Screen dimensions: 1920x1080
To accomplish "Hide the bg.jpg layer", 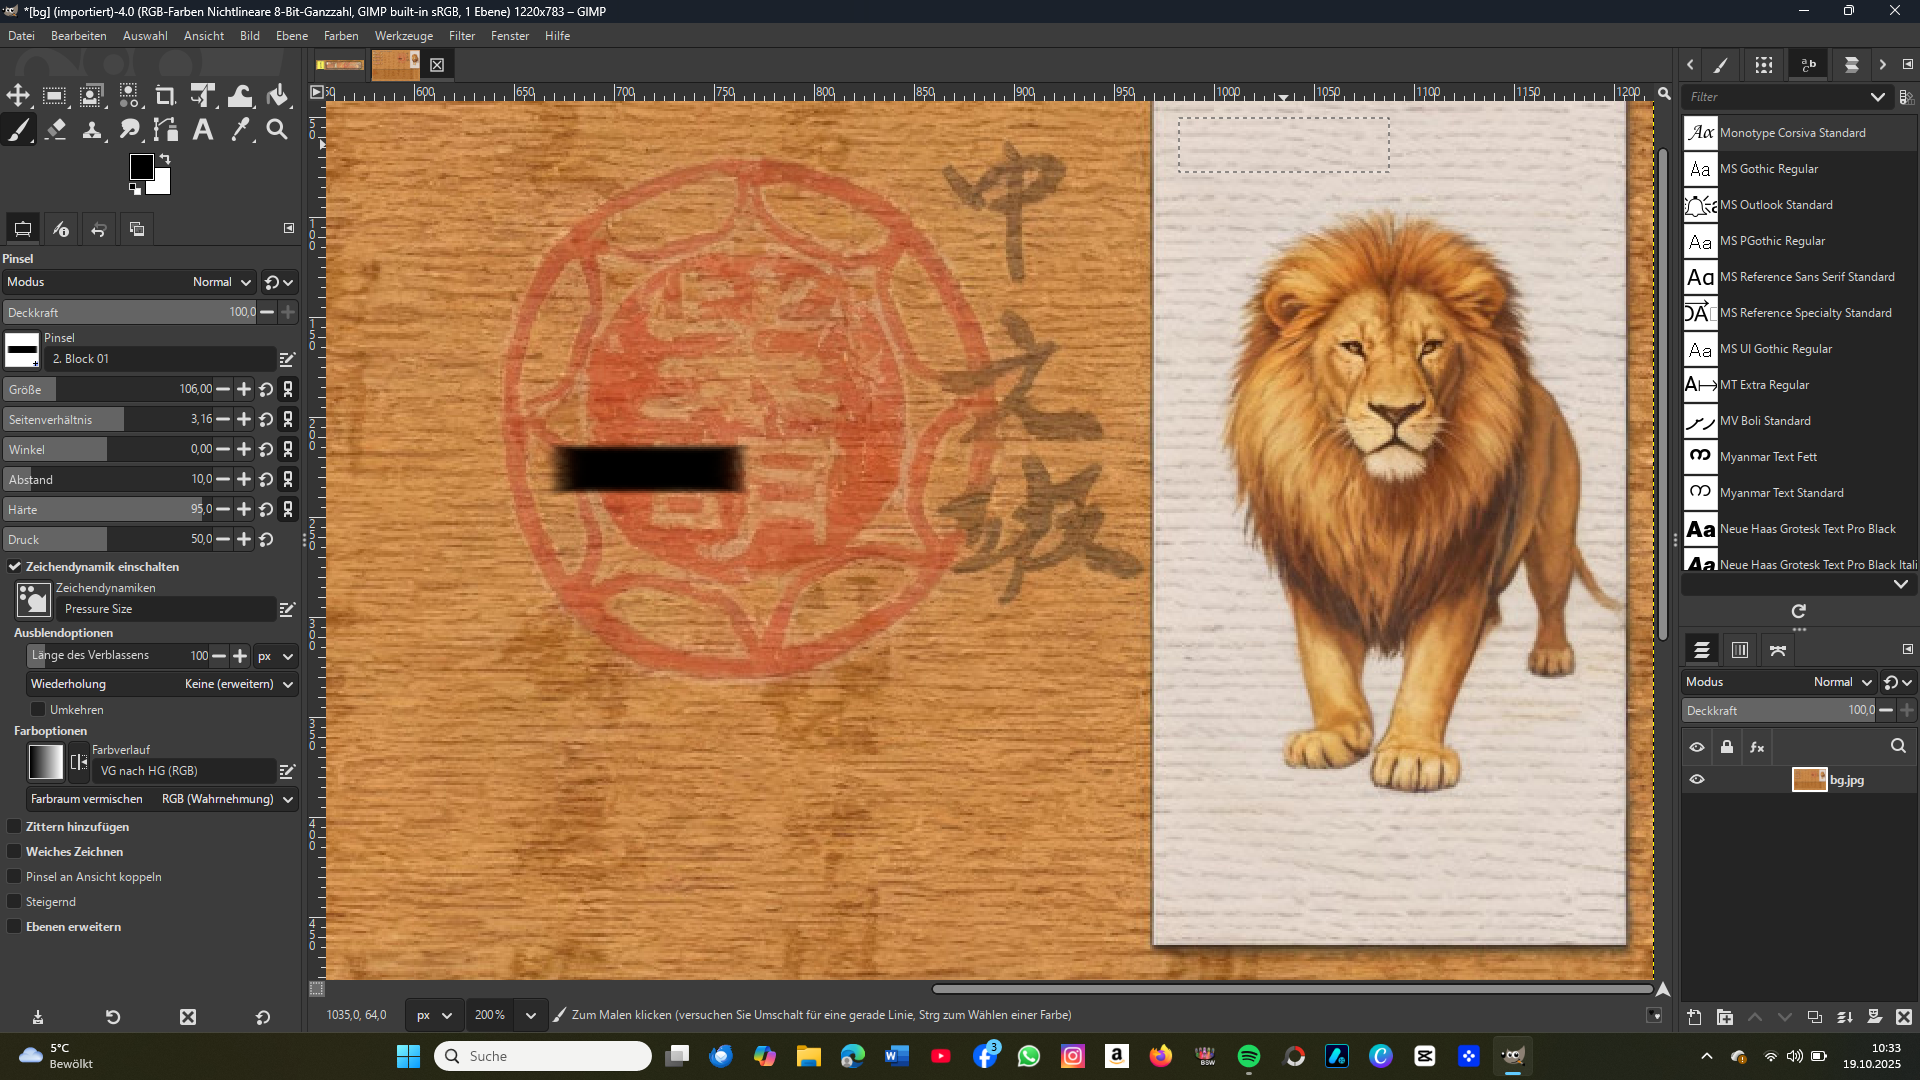I will (1697, 780).
